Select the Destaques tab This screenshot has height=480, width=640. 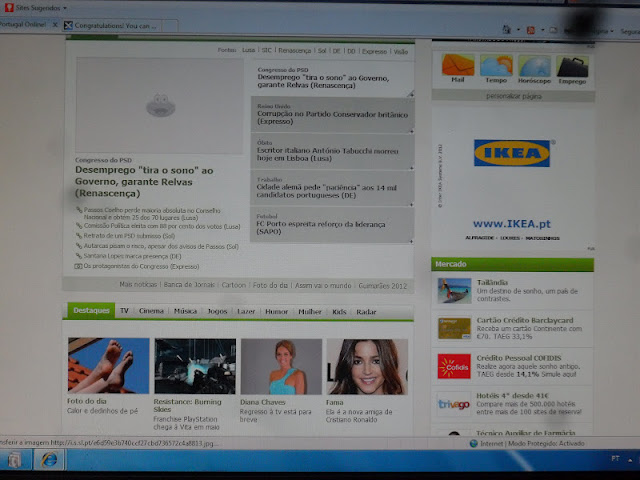click(91, 311)
